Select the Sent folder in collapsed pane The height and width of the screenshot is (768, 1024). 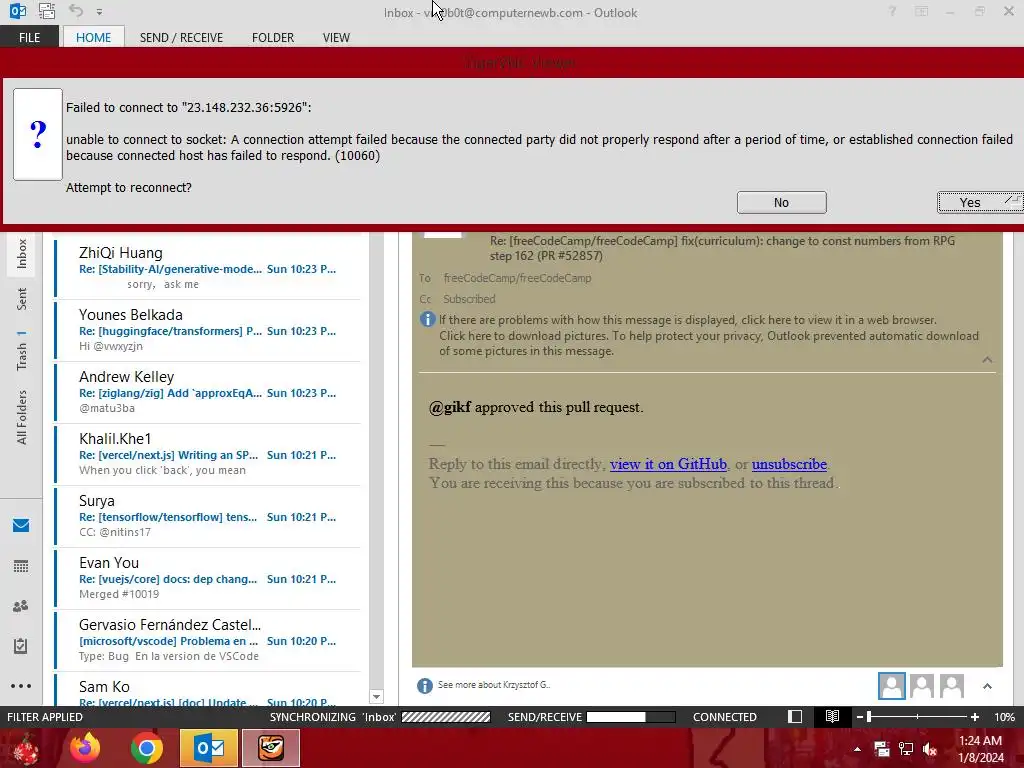(x=22, y=299)
